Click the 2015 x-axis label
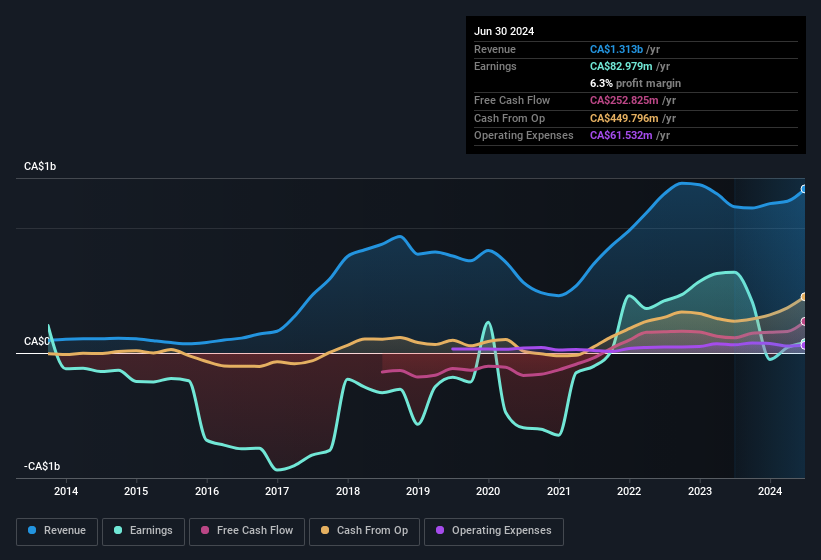The image size is (821, 560). click(x=136, y=491)
